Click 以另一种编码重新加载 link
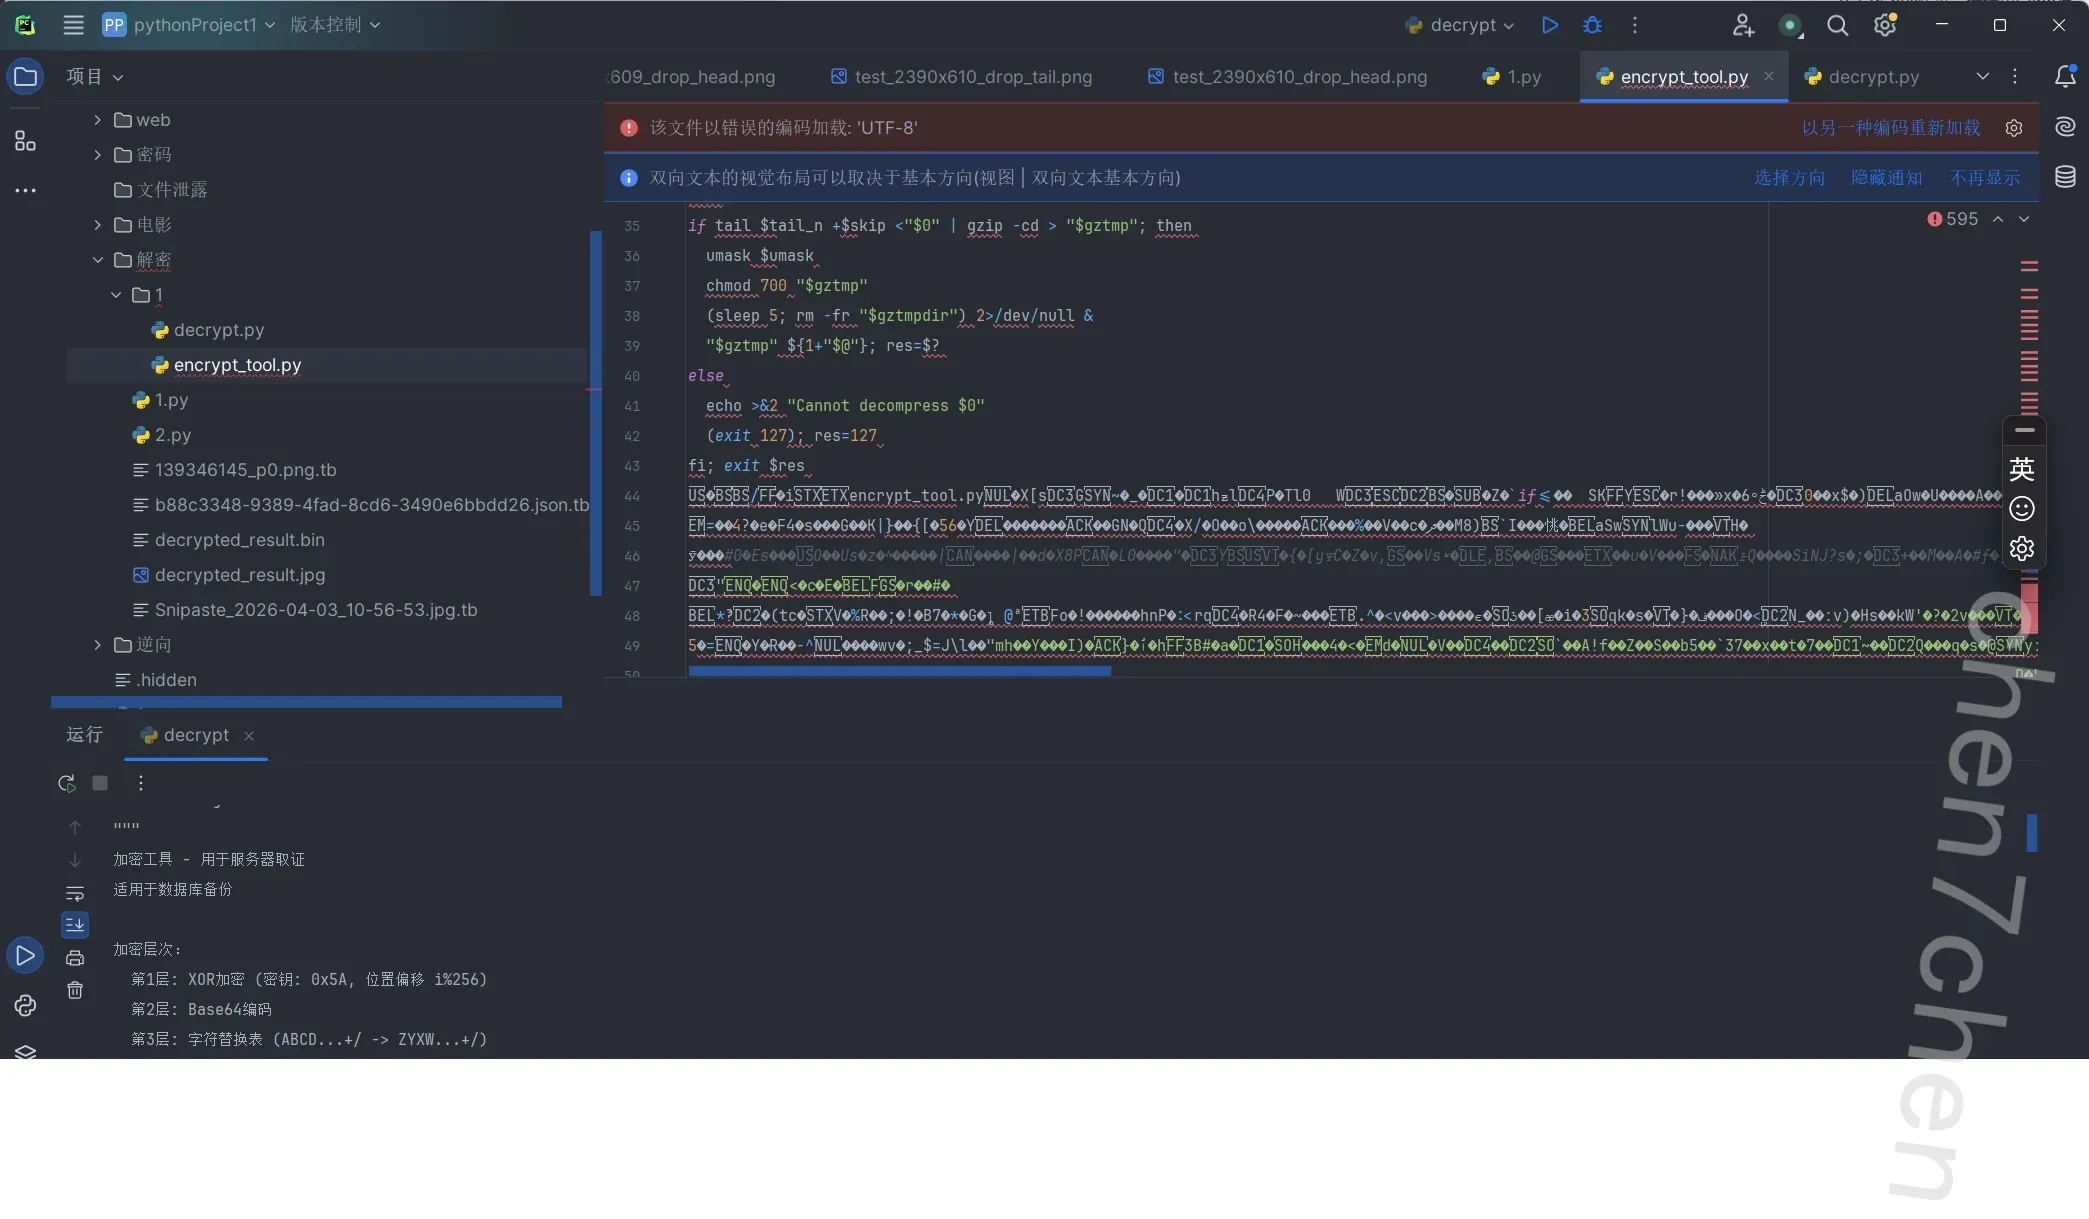The image size is (2089, 1219). pyautogui.click(x=1891, y=128)
